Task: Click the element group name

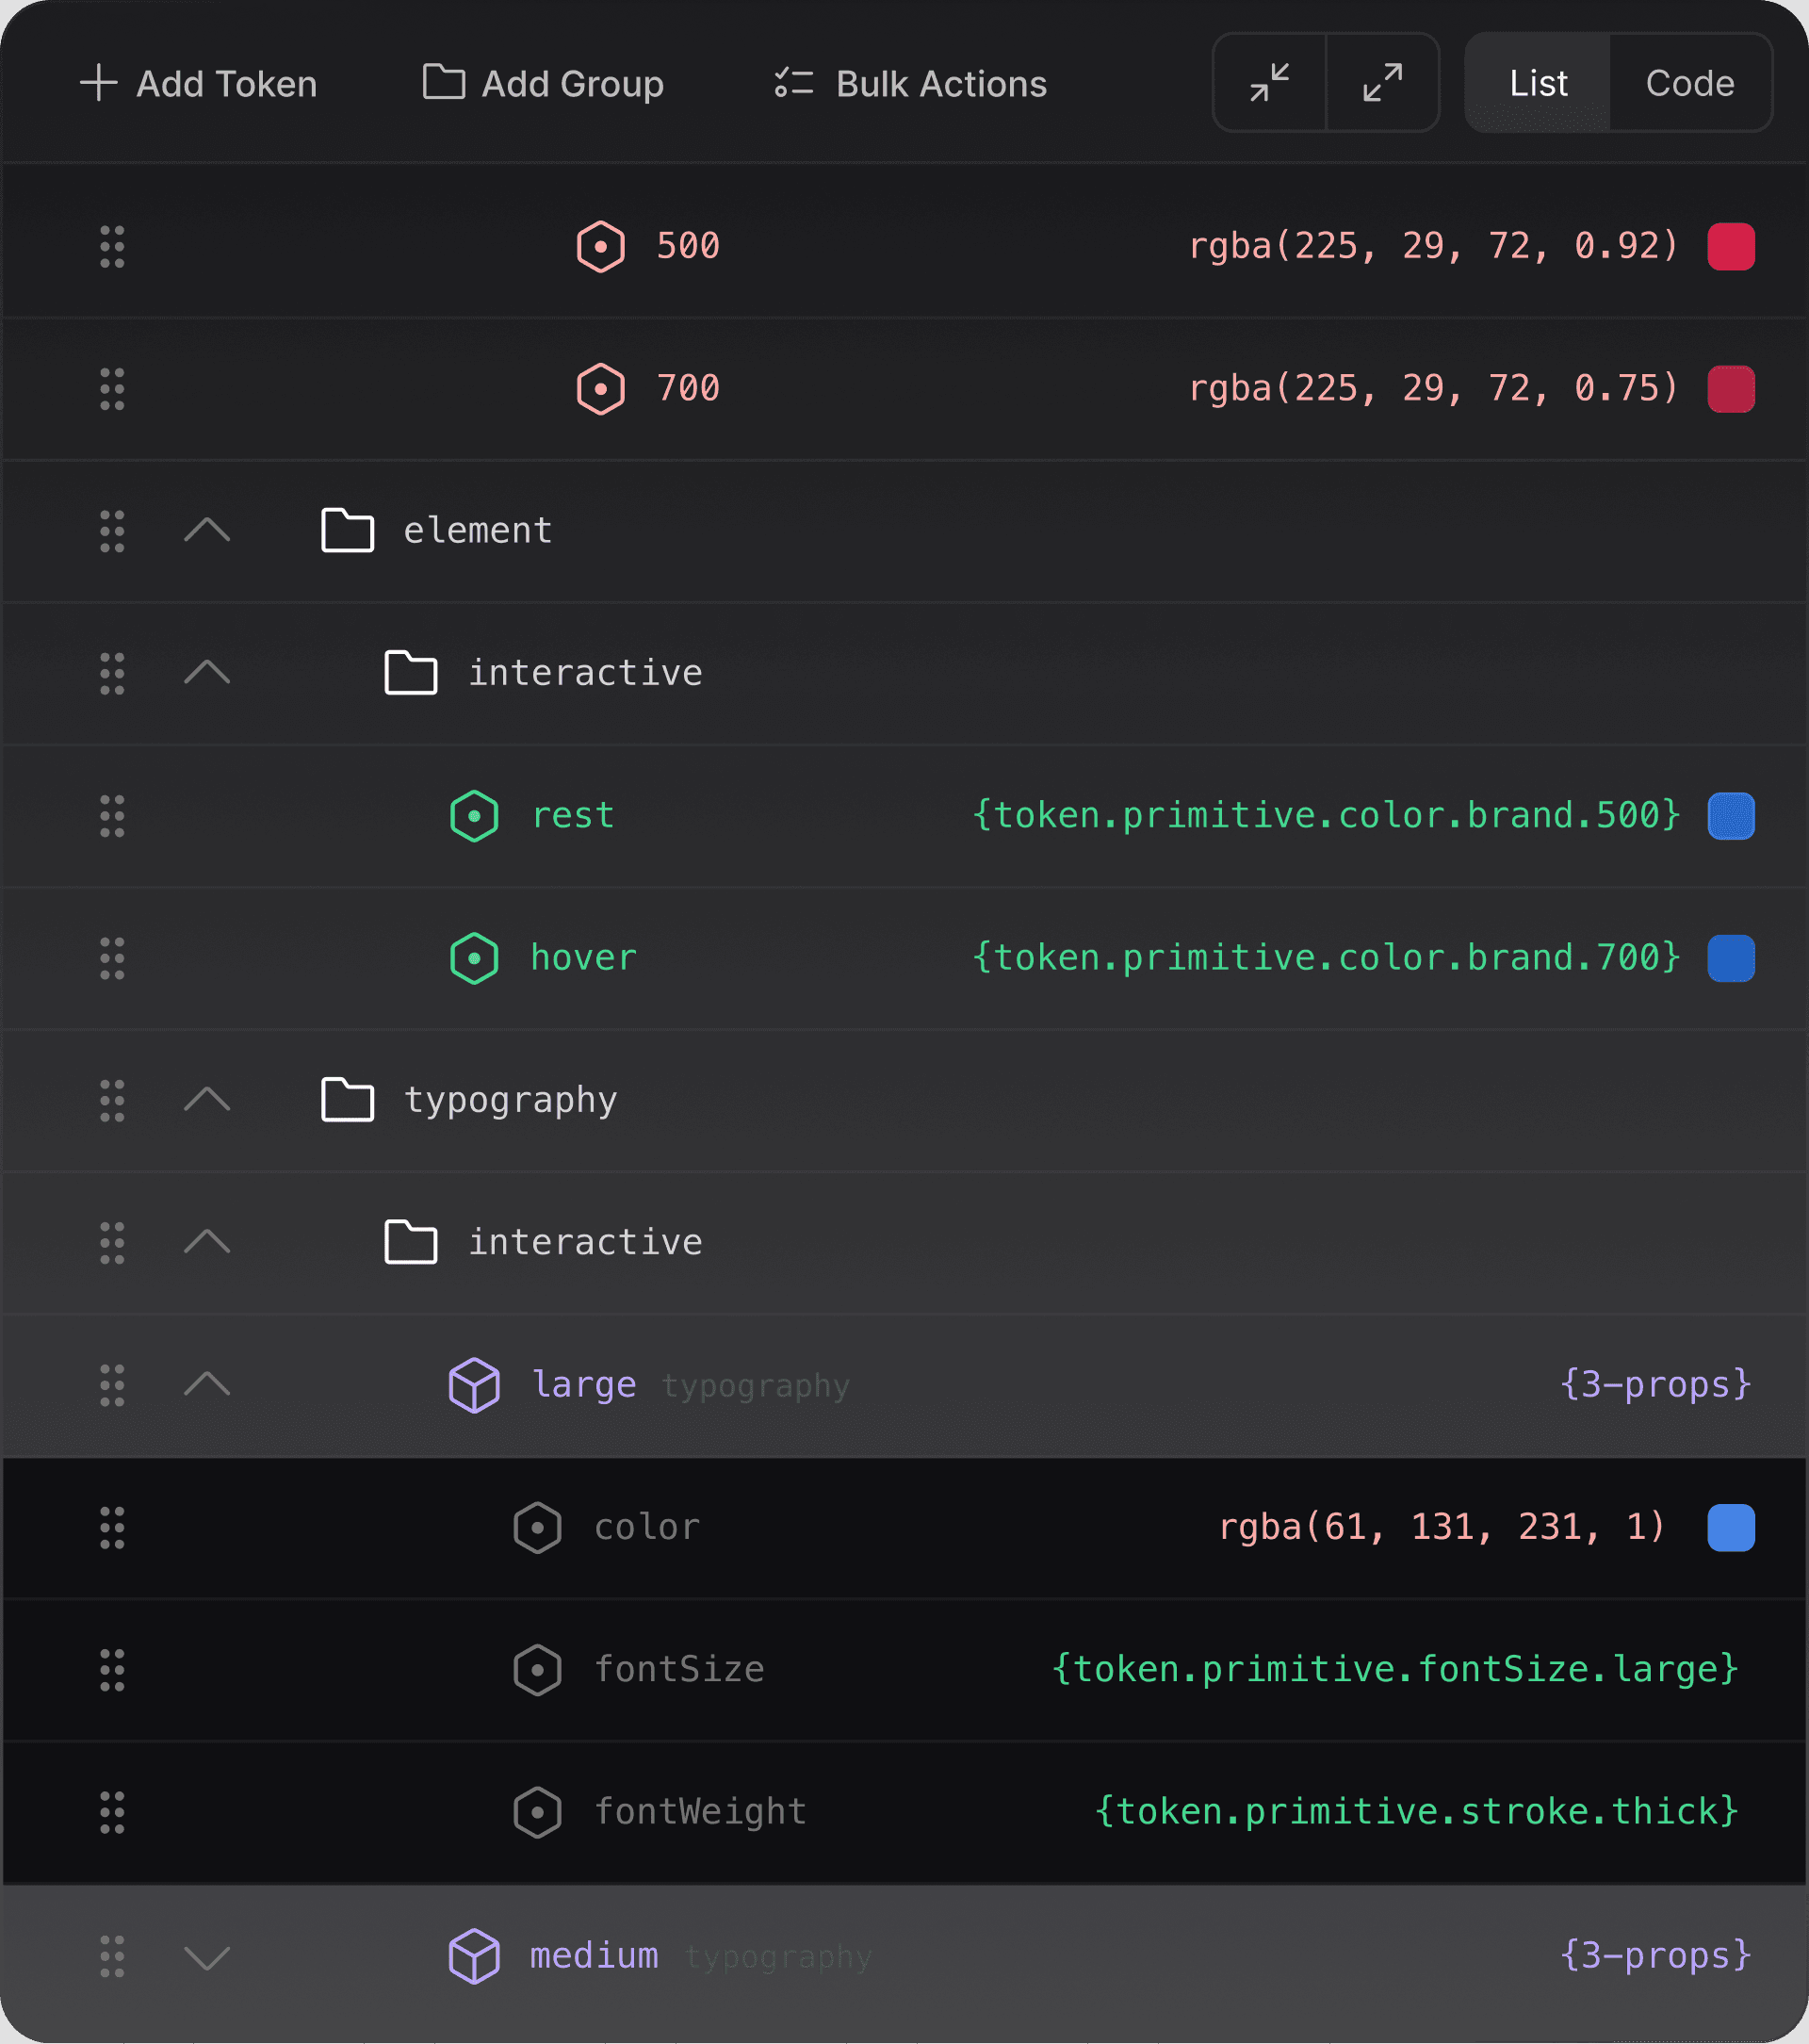Action: click(477, 530)
